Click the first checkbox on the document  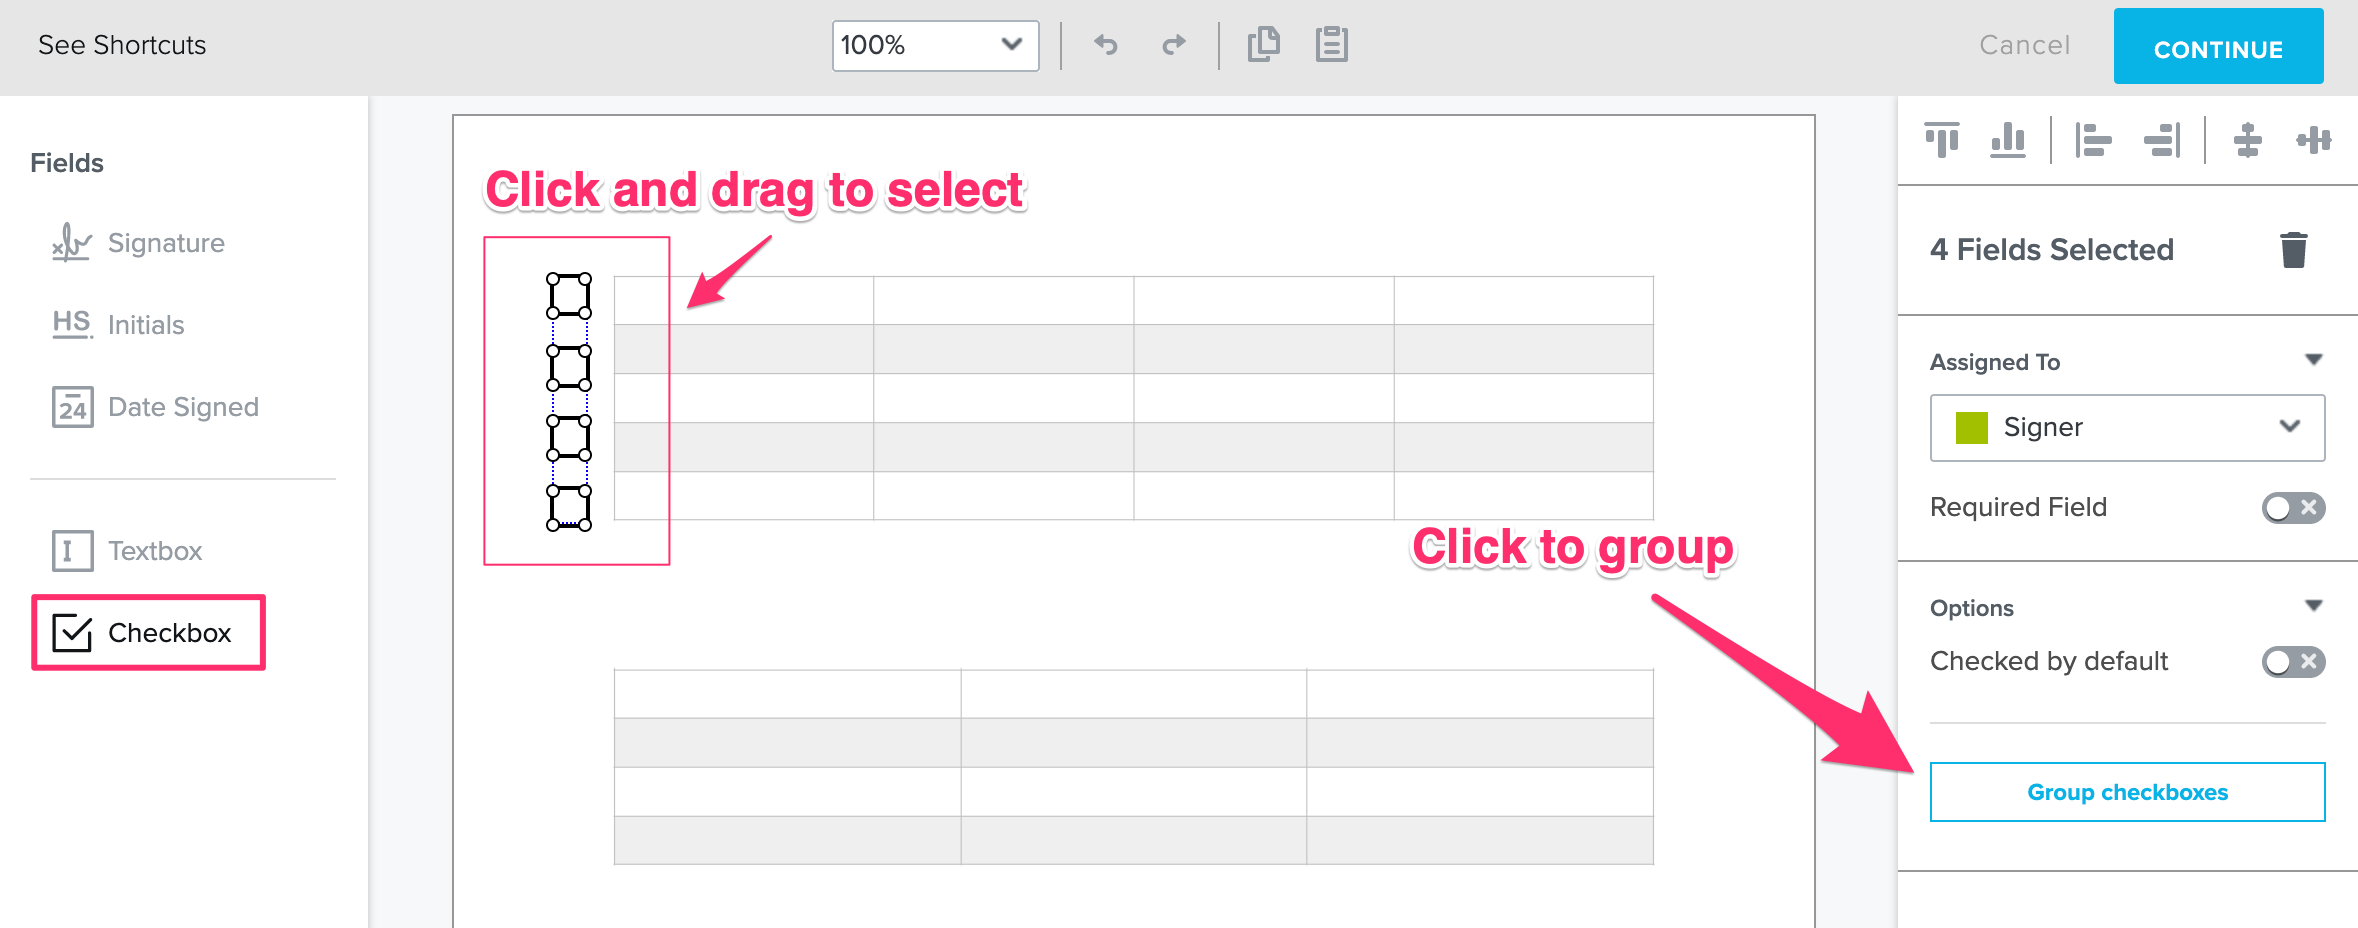(x=569, y=296)
